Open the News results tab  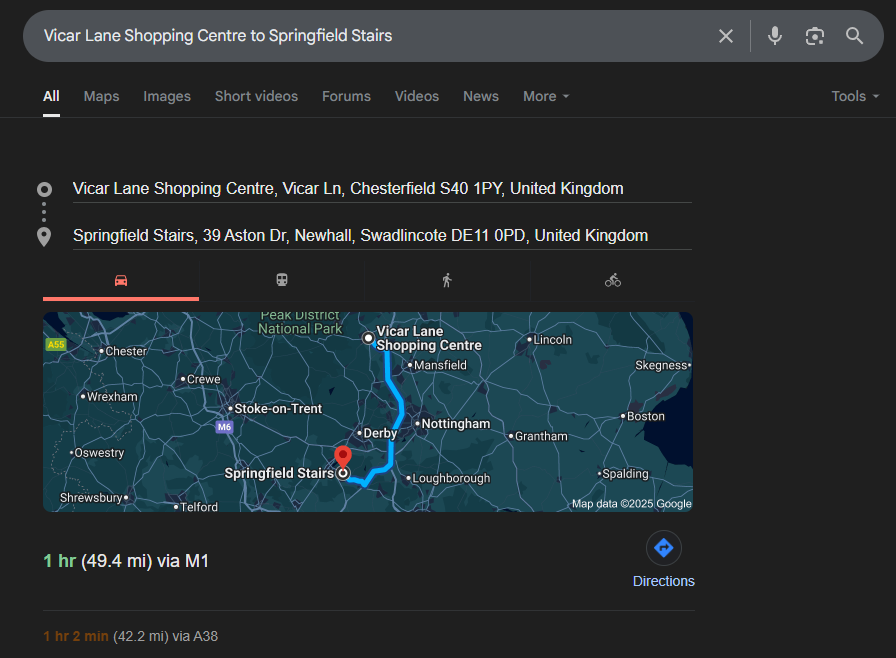480,96
